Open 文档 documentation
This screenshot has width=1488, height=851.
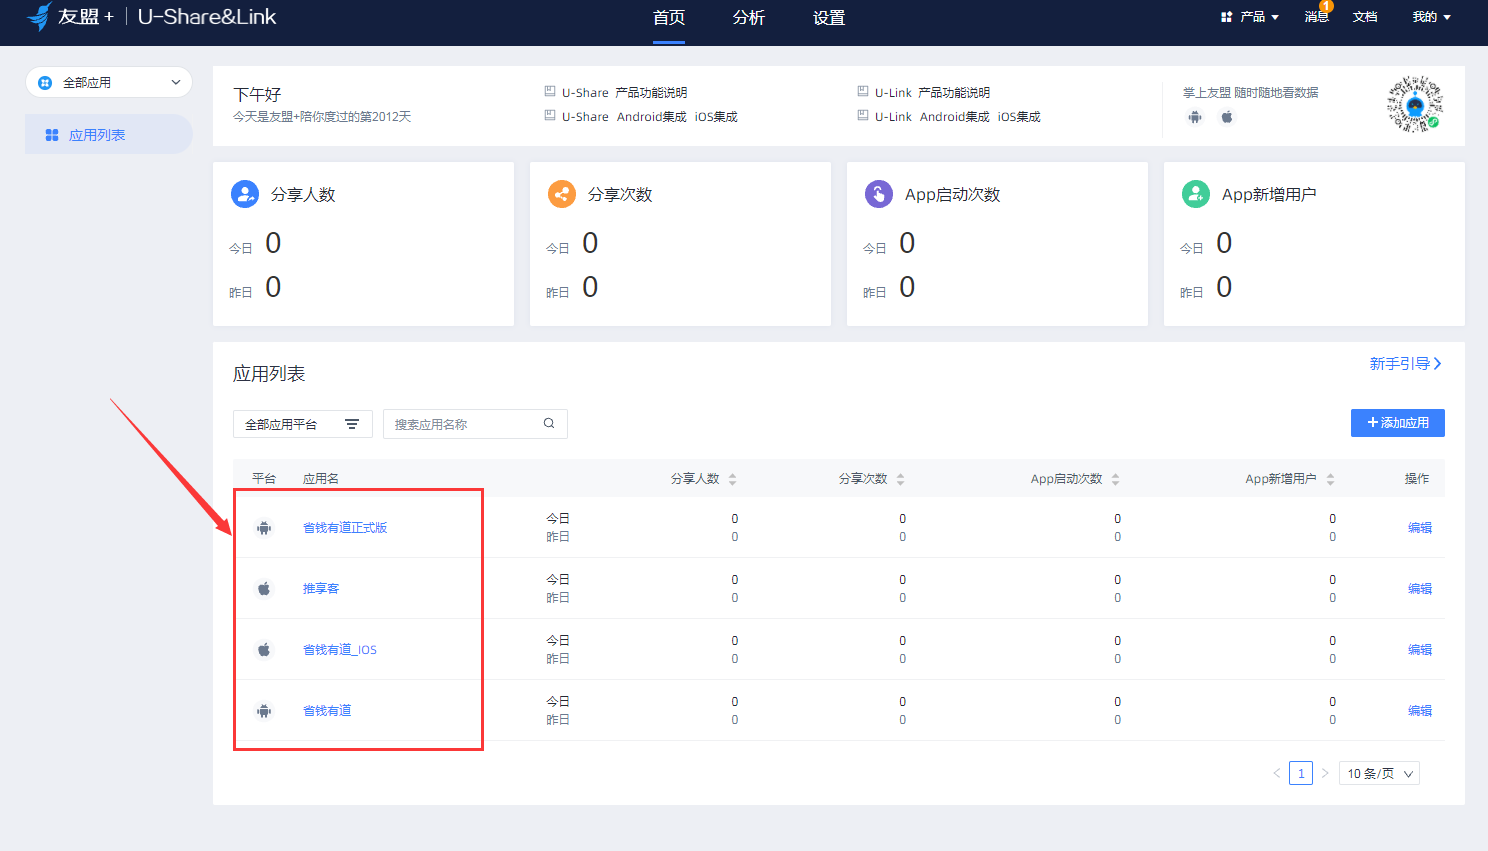[1365, 17]
